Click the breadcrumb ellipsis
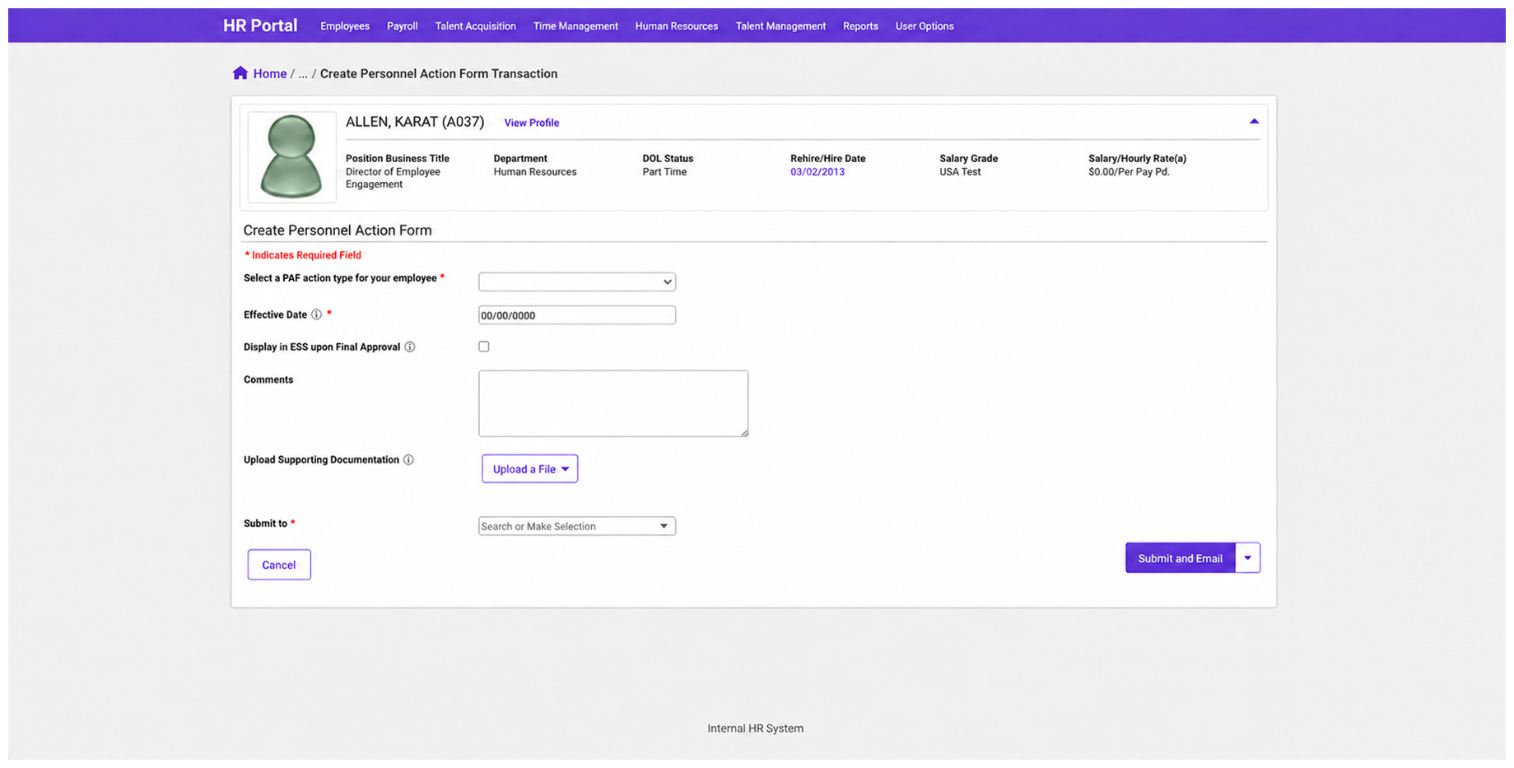 303,74
